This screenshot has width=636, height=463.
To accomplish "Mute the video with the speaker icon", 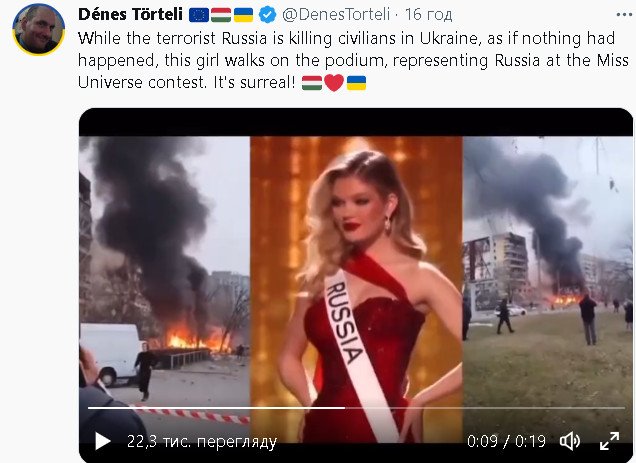I will 570,441.
